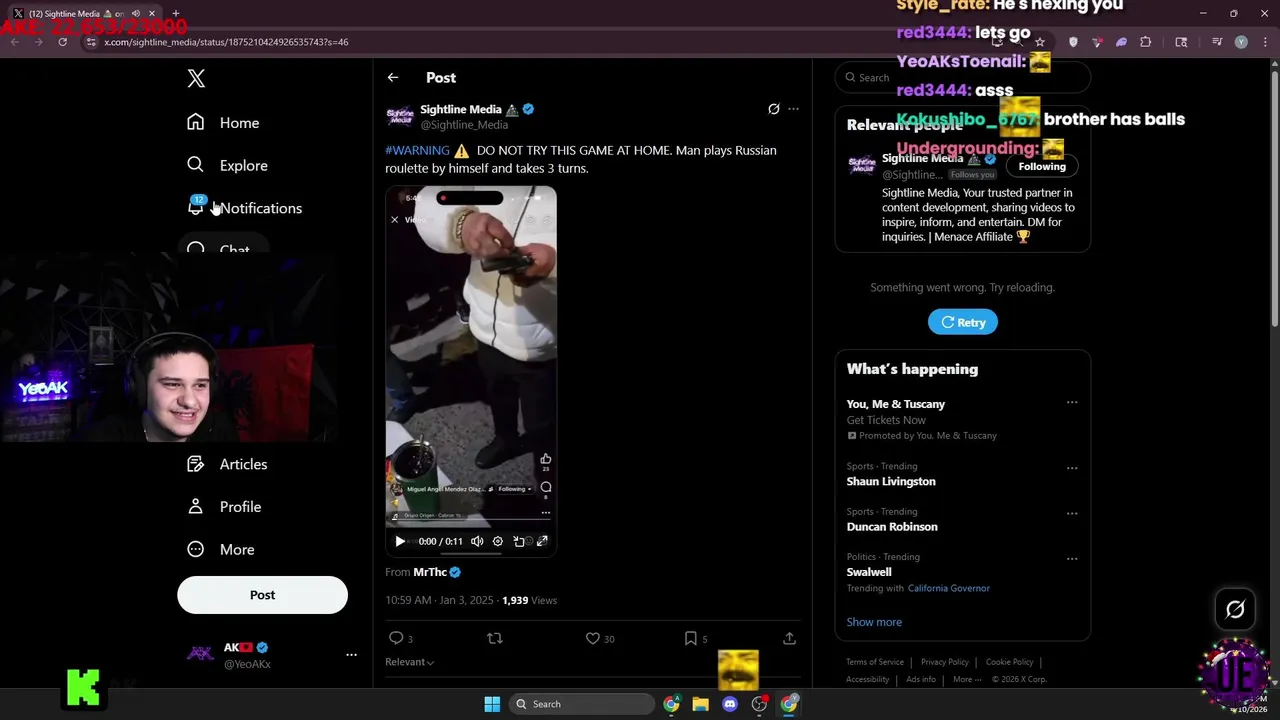The height and width of the screenshot is (720, 1280).
Task: Open the More sidebar menu
Action: point(221,549)
